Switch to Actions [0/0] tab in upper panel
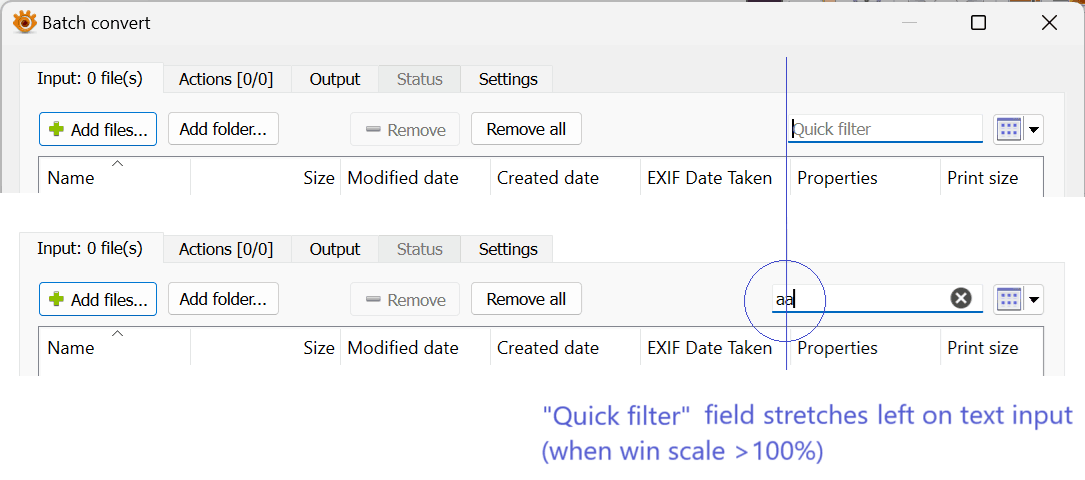Viewport: 1085px width, 480px height. (226, 79)
